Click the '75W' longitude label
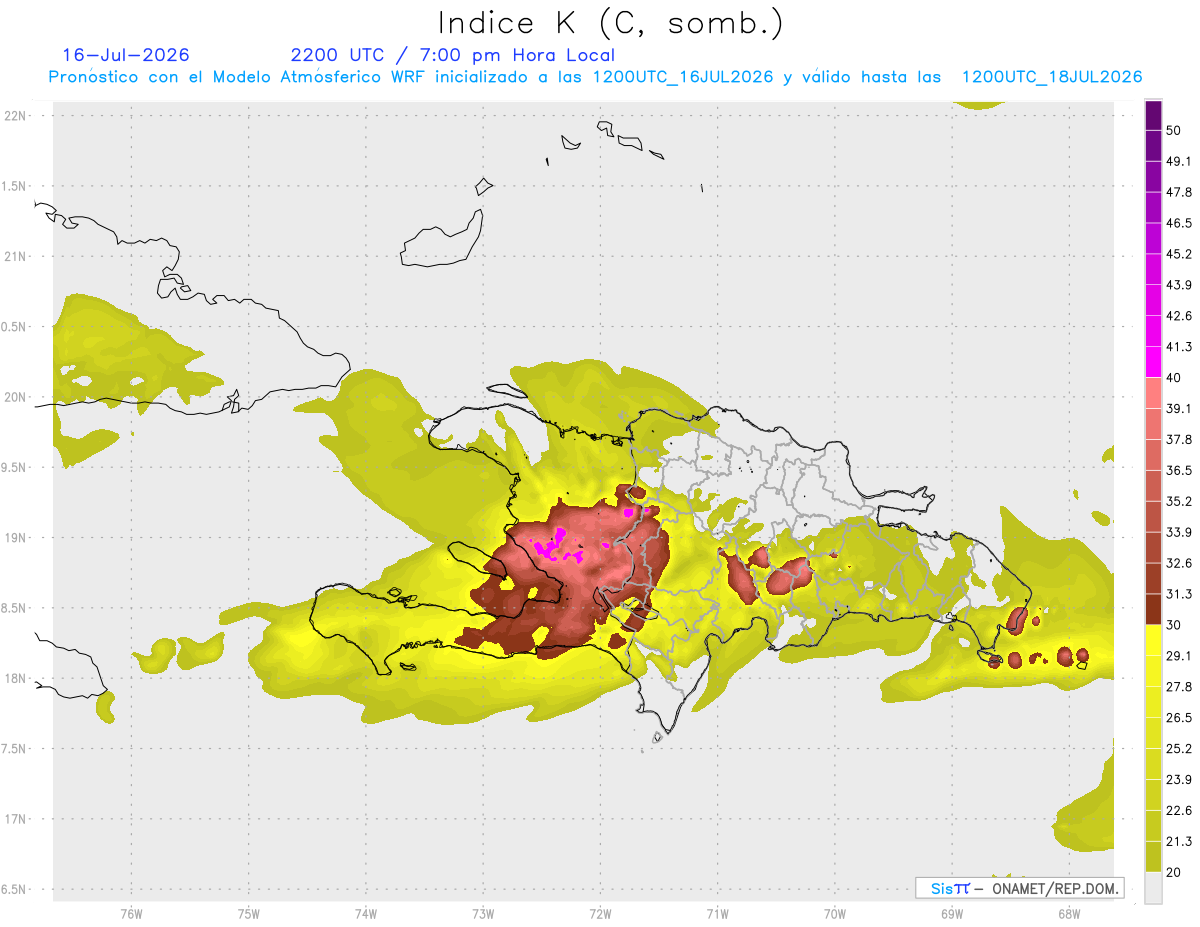 click(249, 914)
